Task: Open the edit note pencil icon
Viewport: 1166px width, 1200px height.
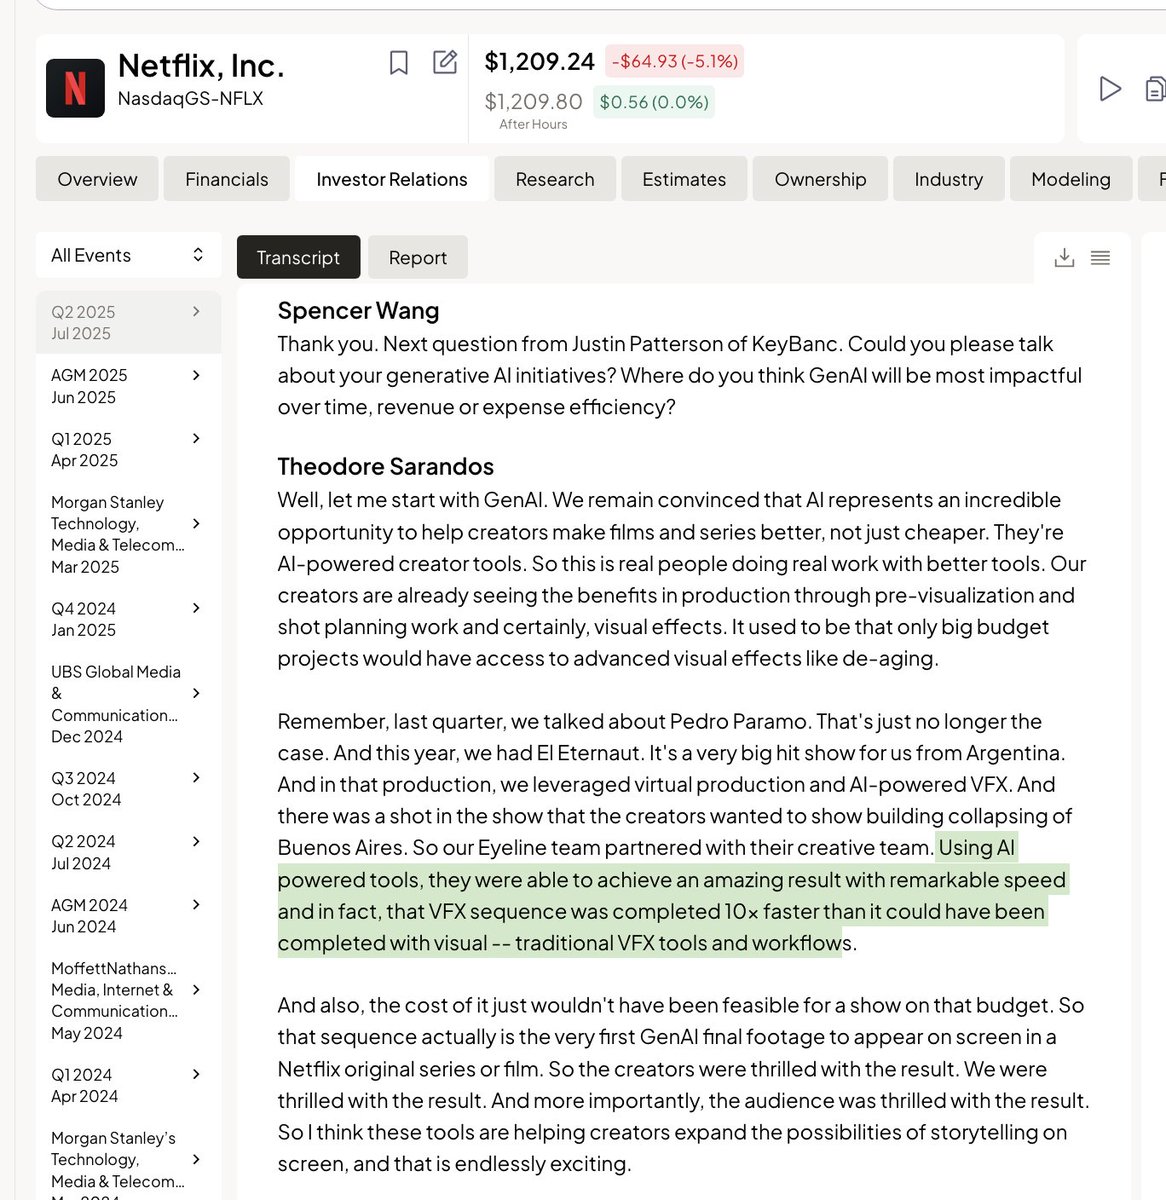Action: point(445,62)
